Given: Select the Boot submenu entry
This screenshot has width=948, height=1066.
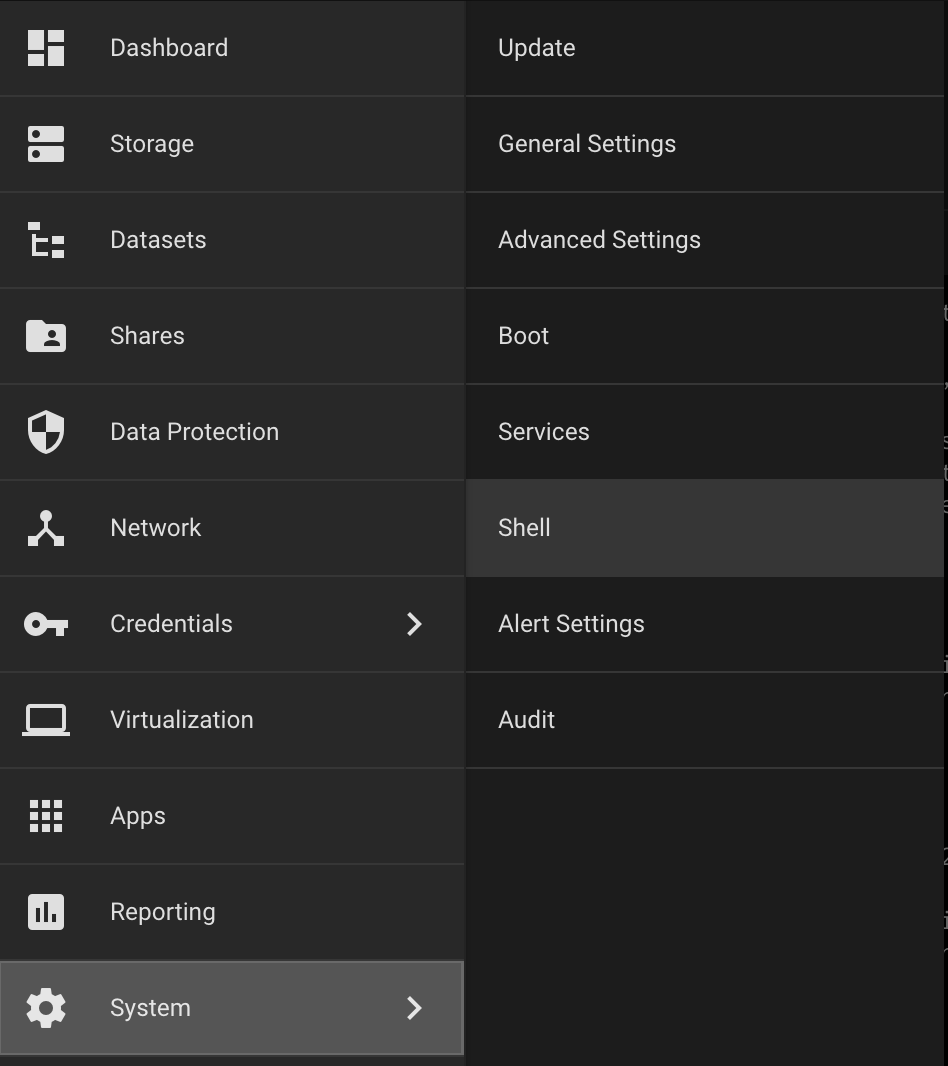Looking at the screenshot, I should click(x=524, y=336).
